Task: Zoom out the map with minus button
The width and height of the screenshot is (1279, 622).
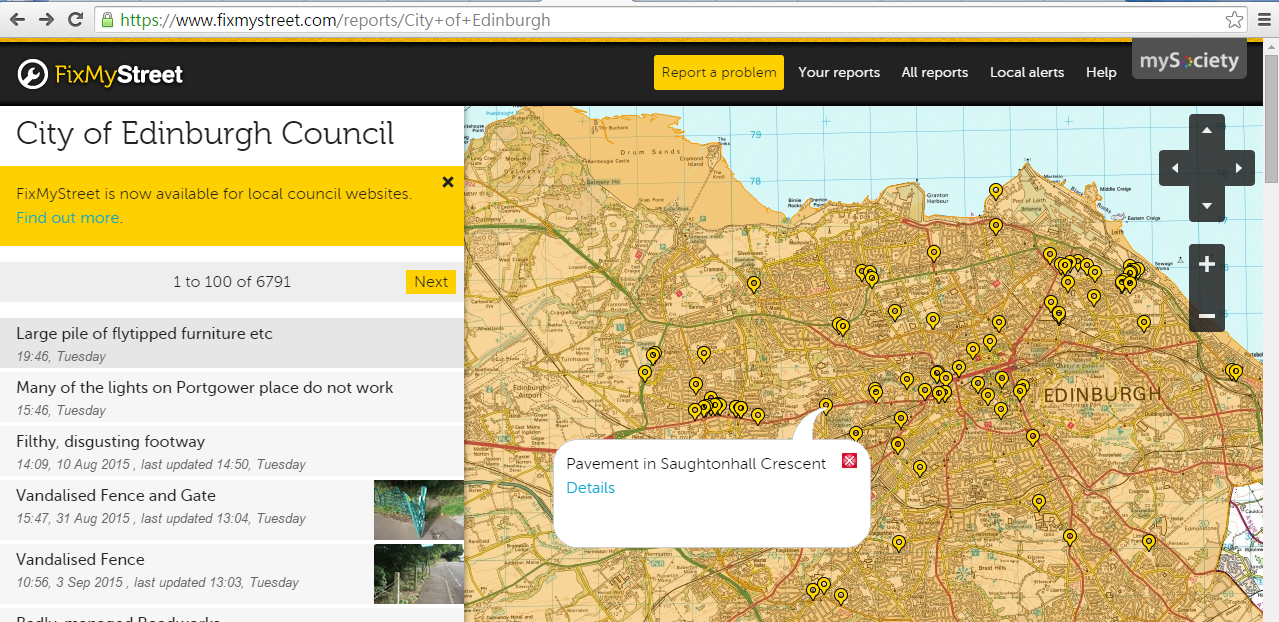Action: [1206, 316]
